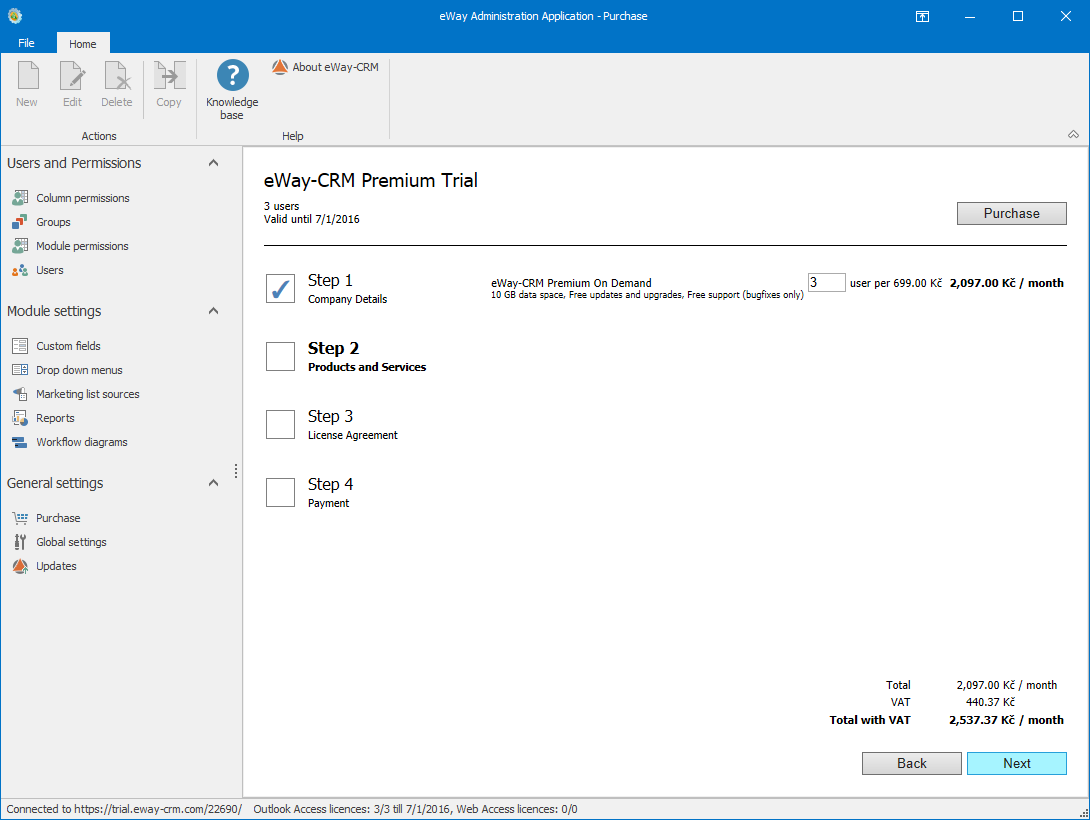The image size is (1090, 820).
Task: Minimize the eWay Administration window
Action: [x=970, y=16]
